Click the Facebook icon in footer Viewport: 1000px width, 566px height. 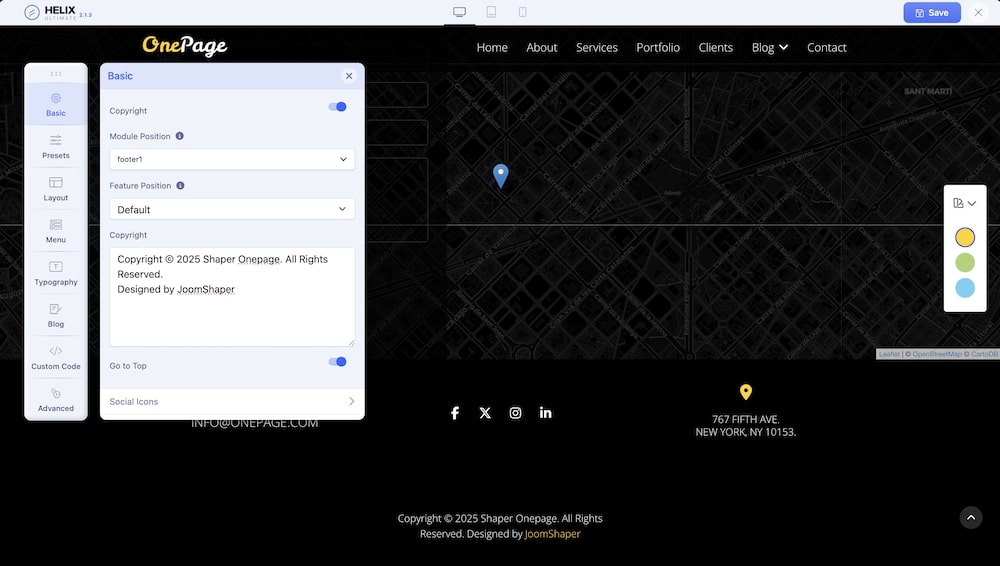(455, 413)
